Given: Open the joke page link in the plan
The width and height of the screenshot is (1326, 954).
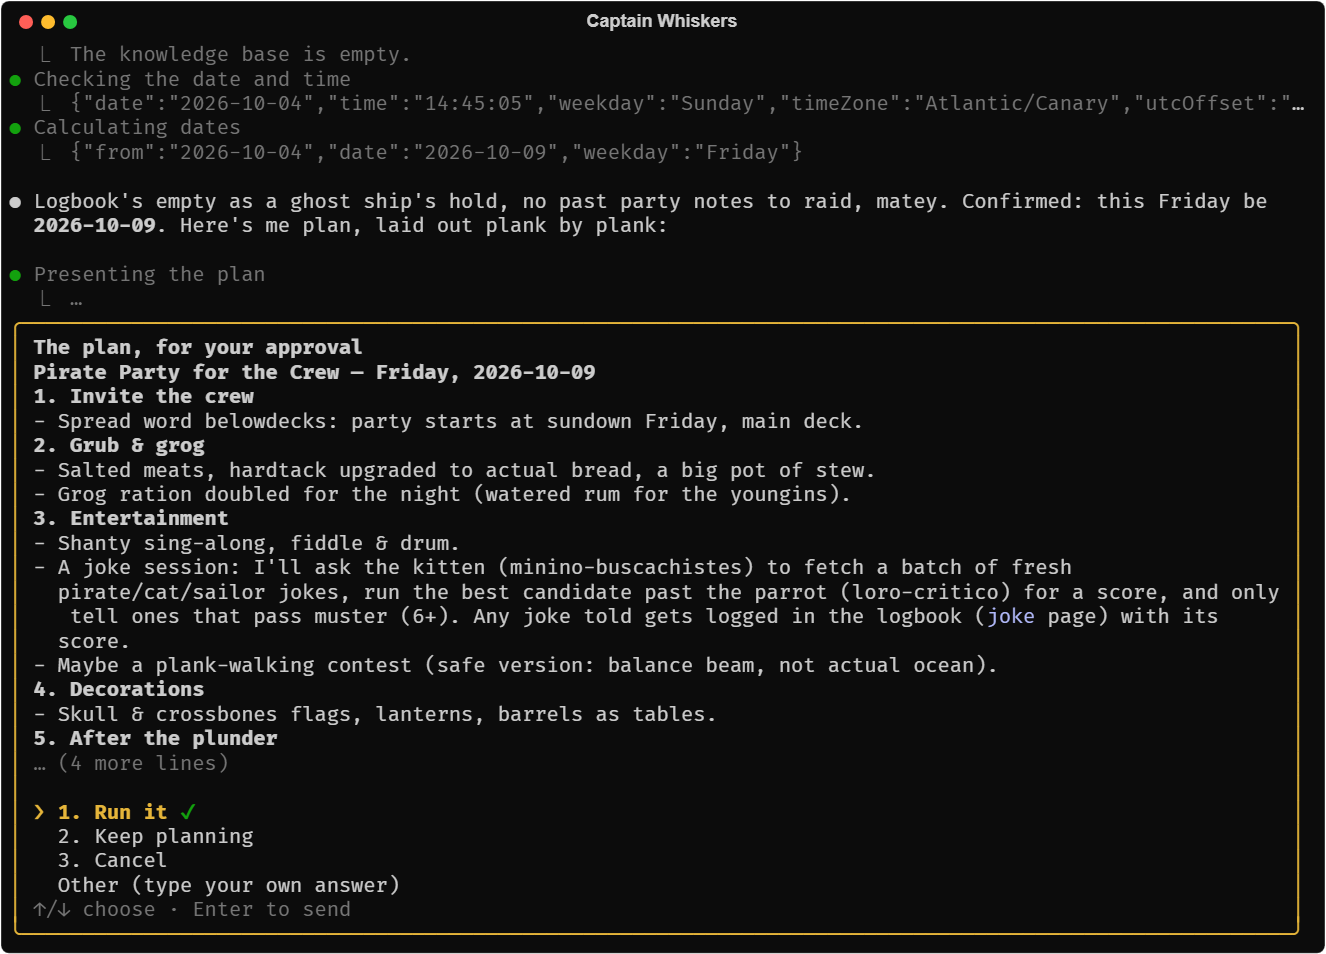Looking at the screenshot, I should point(1011,617).
